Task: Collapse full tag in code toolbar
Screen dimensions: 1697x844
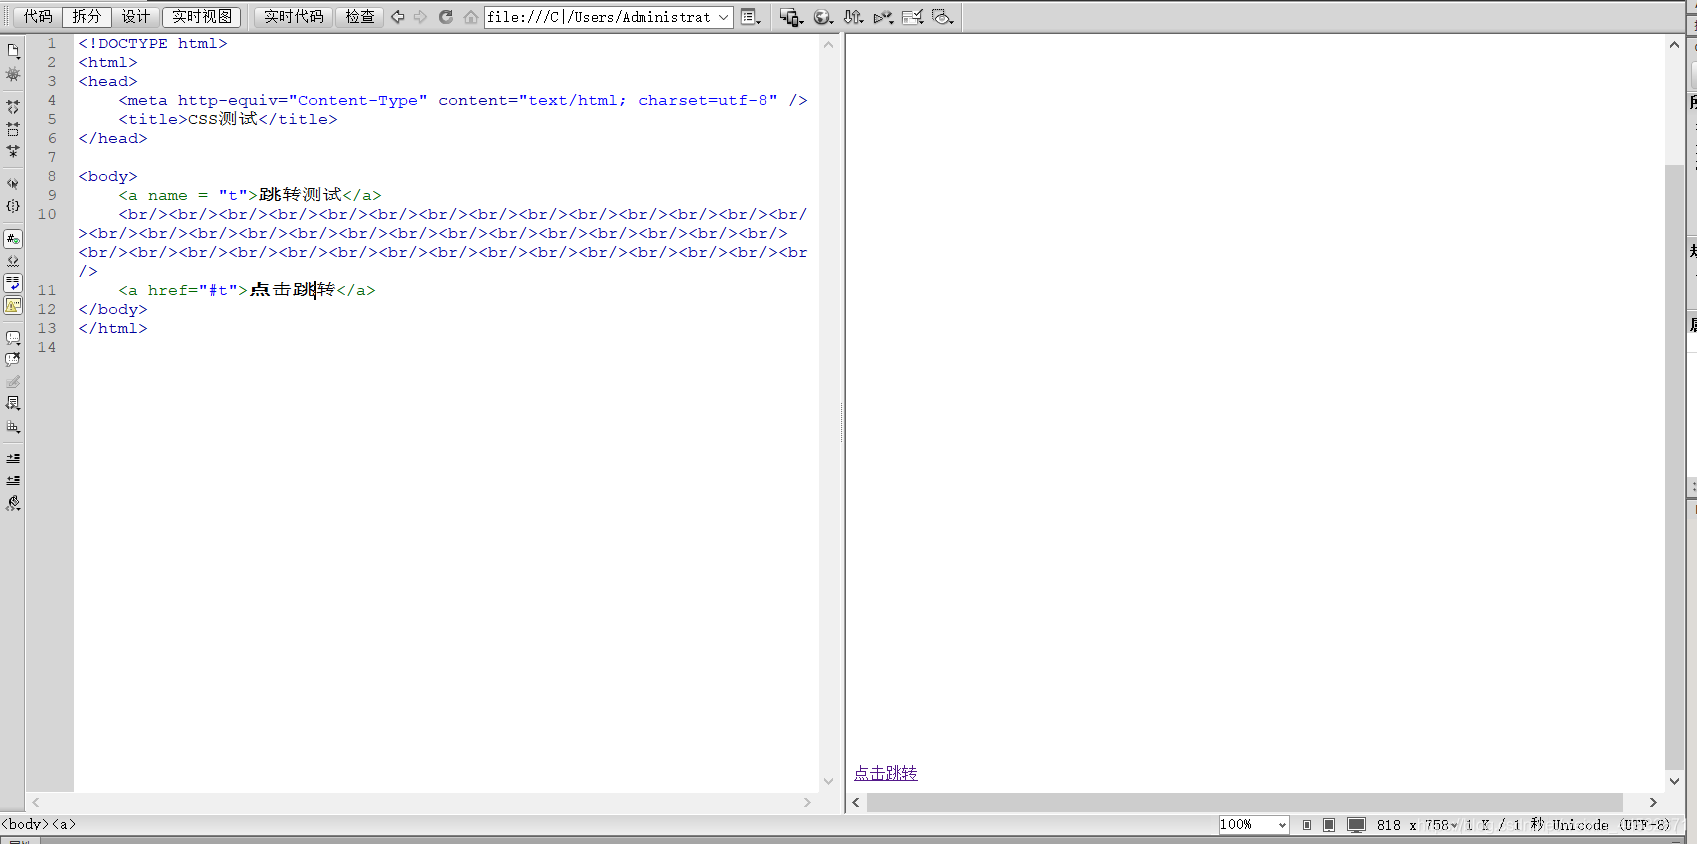Action: click(13, 106)
